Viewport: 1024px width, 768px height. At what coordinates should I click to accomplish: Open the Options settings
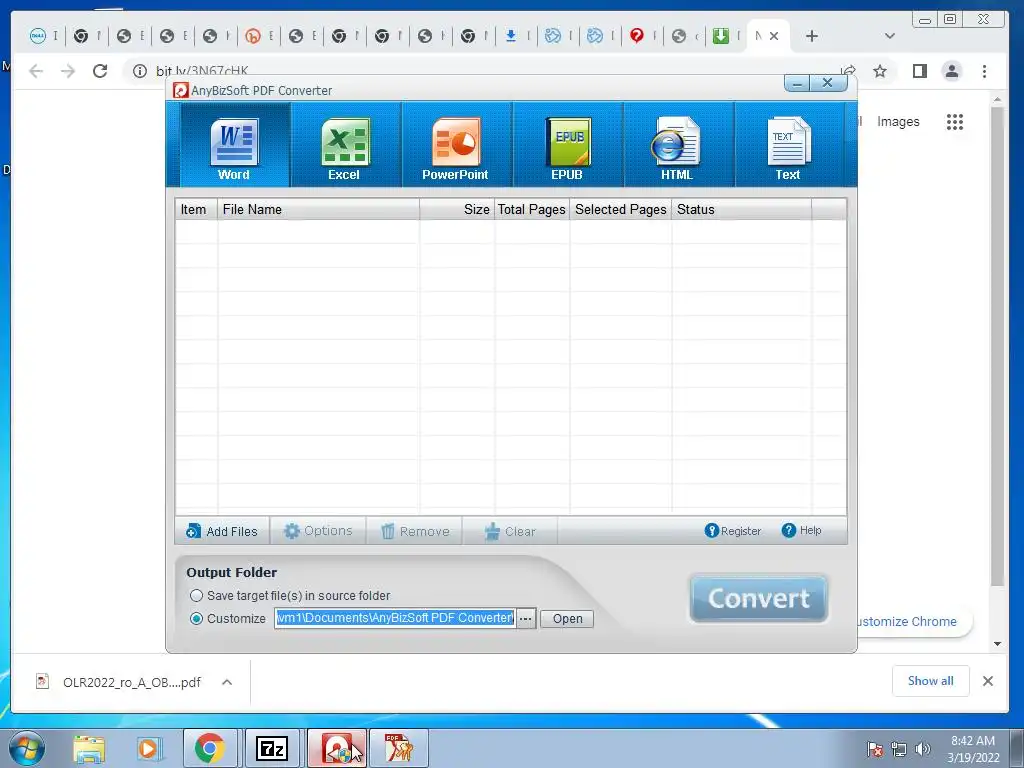[x=318, y=531]
